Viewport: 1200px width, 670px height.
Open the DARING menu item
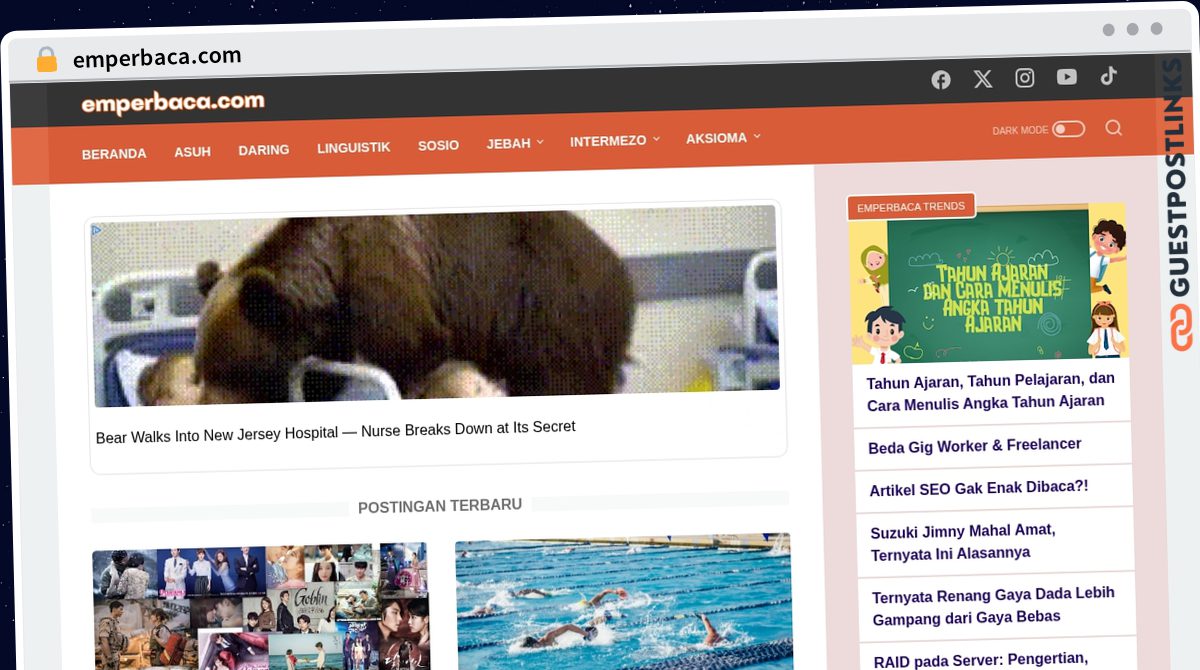pos(264,150)
